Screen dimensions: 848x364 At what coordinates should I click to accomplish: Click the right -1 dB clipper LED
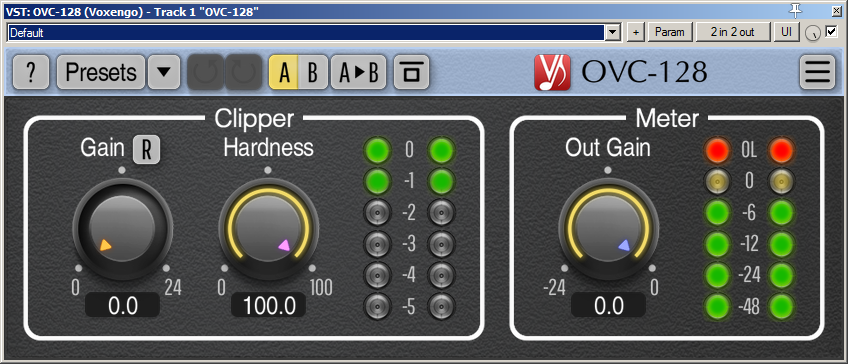(x=442, y=181)
